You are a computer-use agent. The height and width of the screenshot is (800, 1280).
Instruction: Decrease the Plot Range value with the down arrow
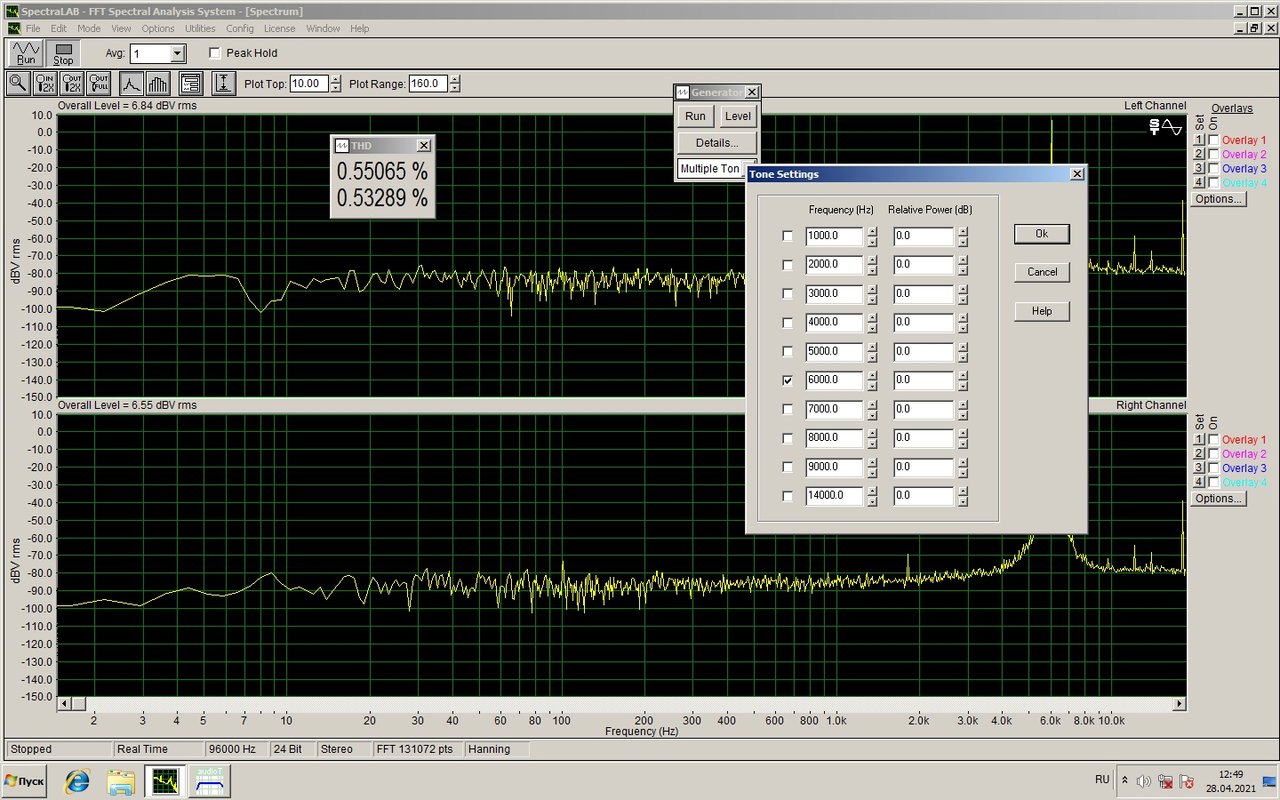(456, 89)
